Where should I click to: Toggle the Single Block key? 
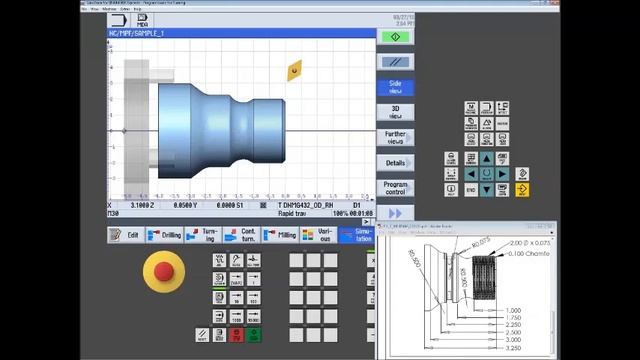219,335
